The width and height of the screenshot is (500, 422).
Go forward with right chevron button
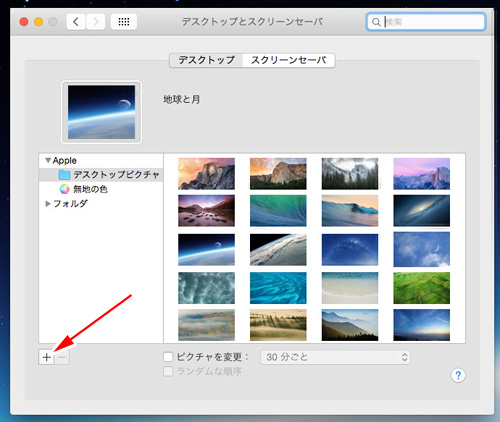96,22
